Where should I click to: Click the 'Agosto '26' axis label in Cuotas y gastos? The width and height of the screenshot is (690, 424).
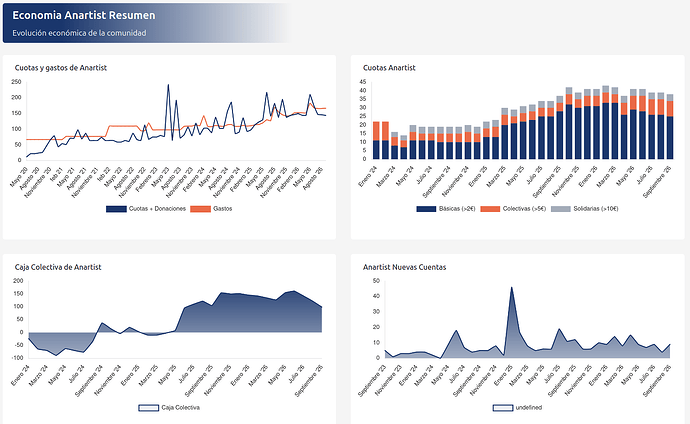315,179
